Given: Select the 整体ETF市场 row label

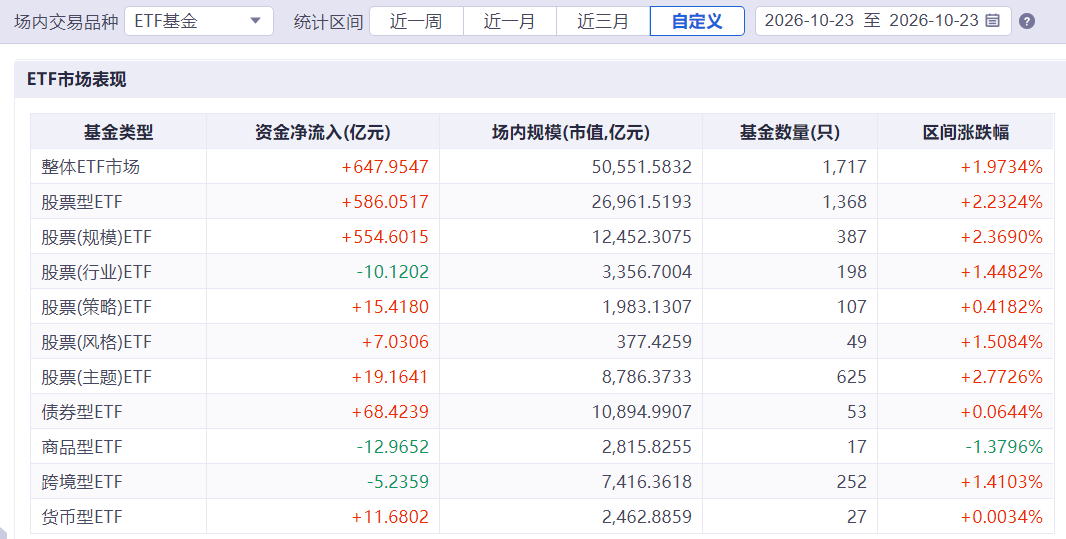Looking at the screenshot, I should [x=90, y=167].
